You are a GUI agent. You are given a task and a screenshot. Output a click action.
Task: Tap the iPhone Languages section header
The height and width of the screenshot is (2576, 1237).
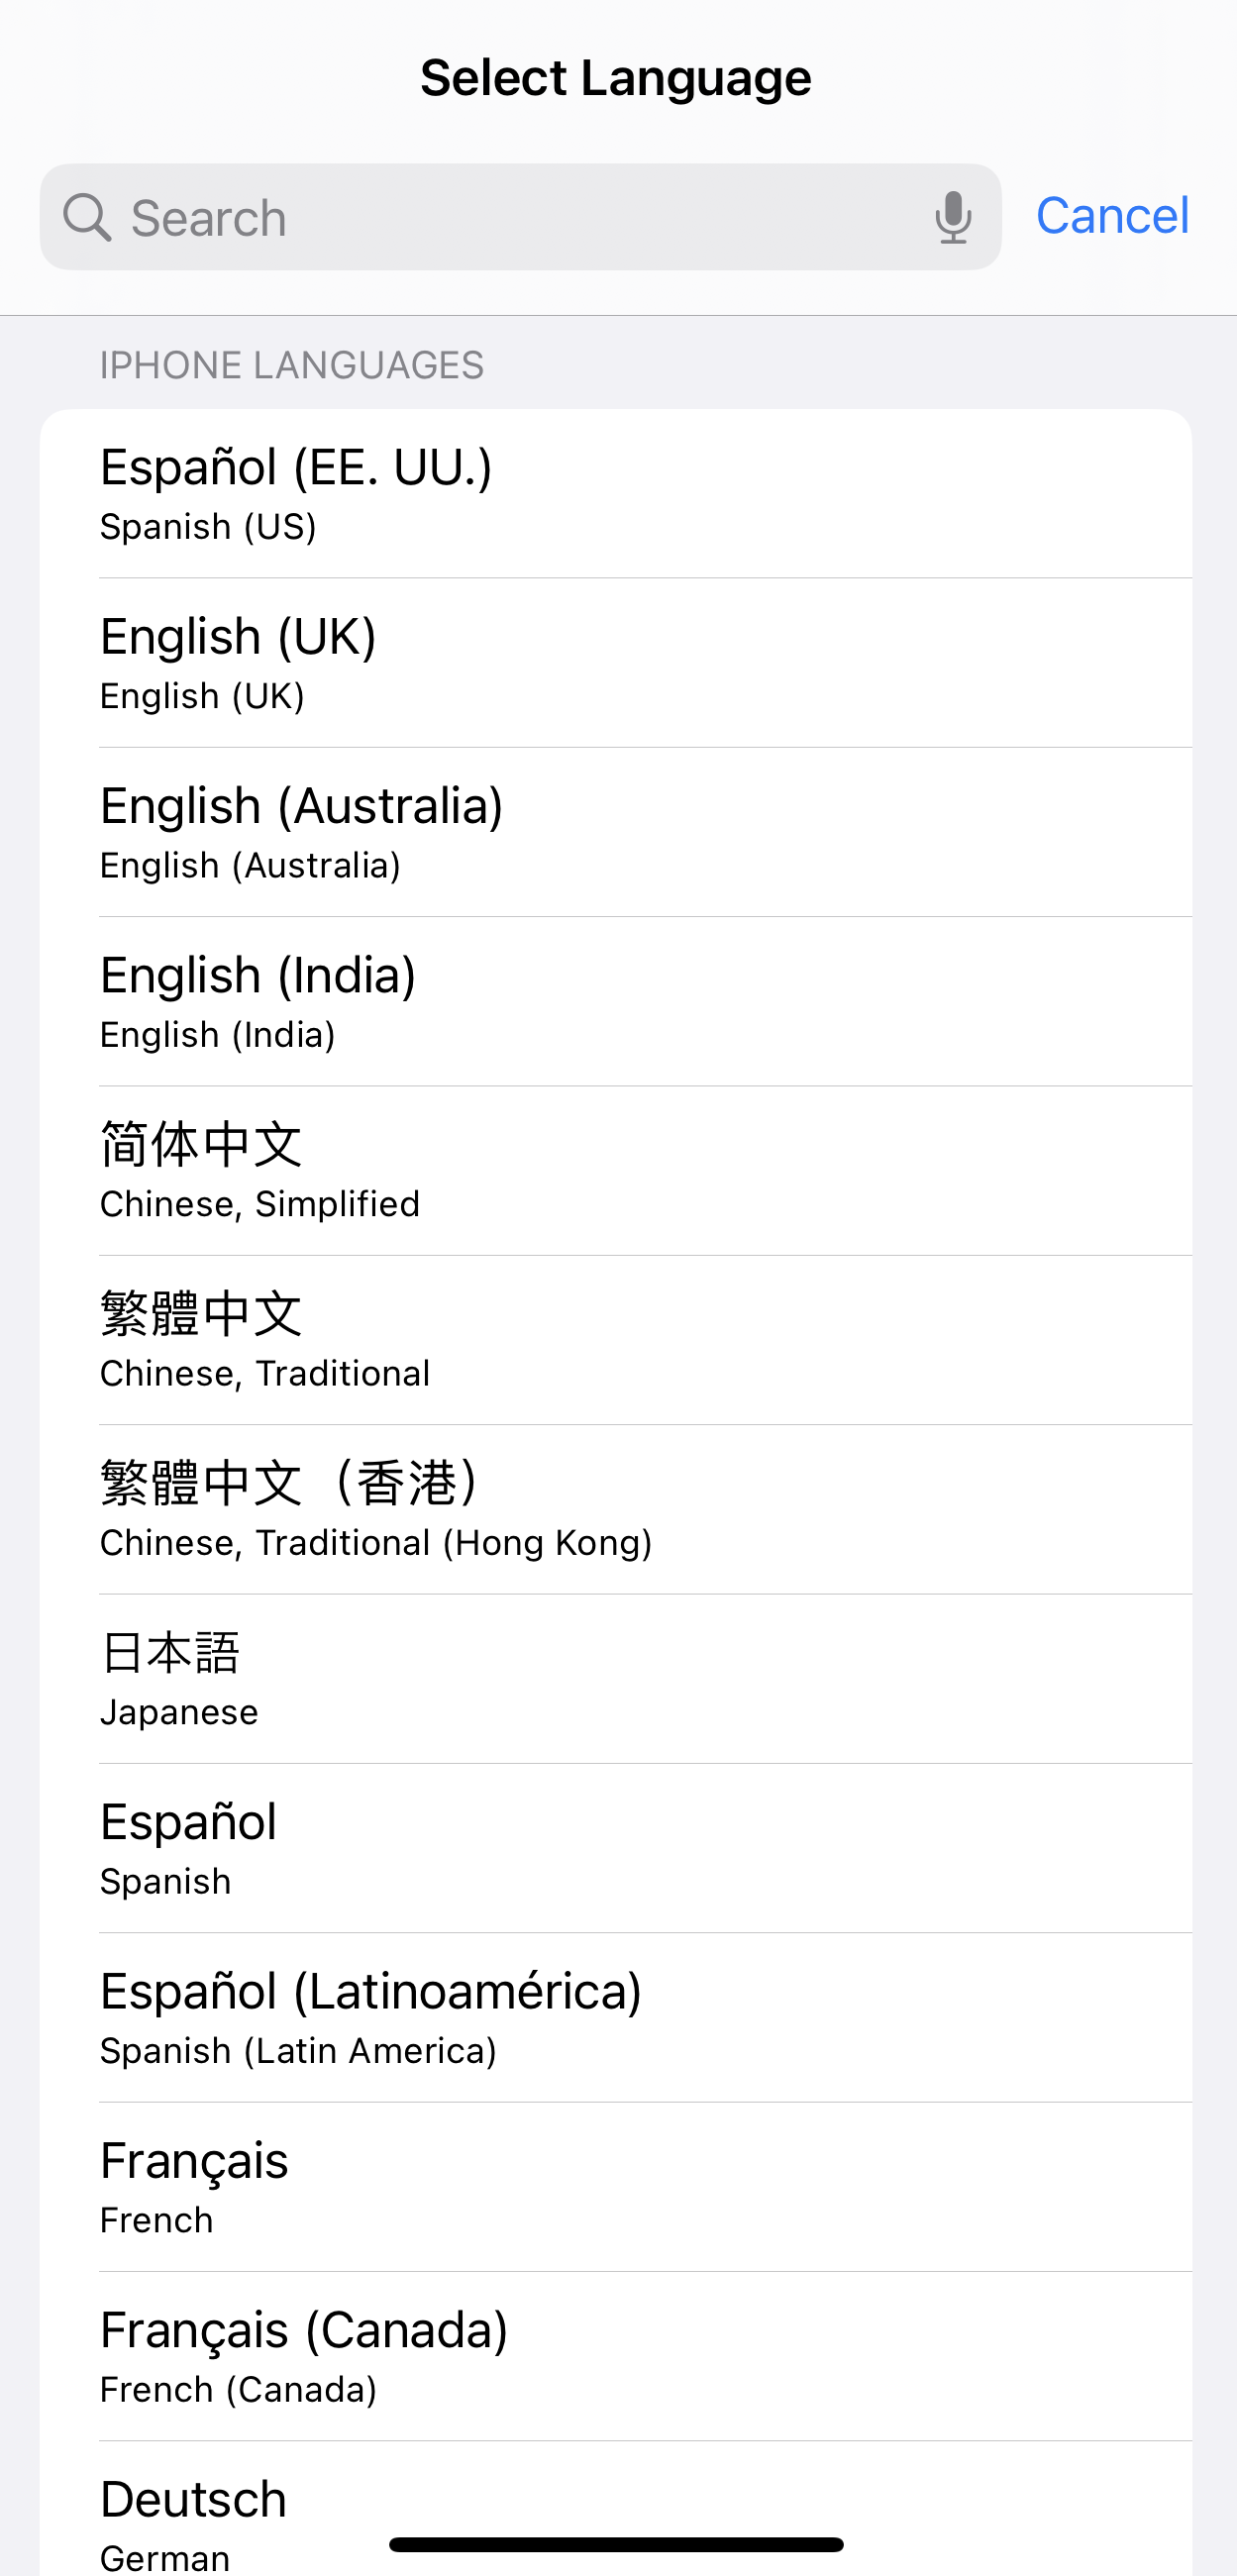pos(292,366)
